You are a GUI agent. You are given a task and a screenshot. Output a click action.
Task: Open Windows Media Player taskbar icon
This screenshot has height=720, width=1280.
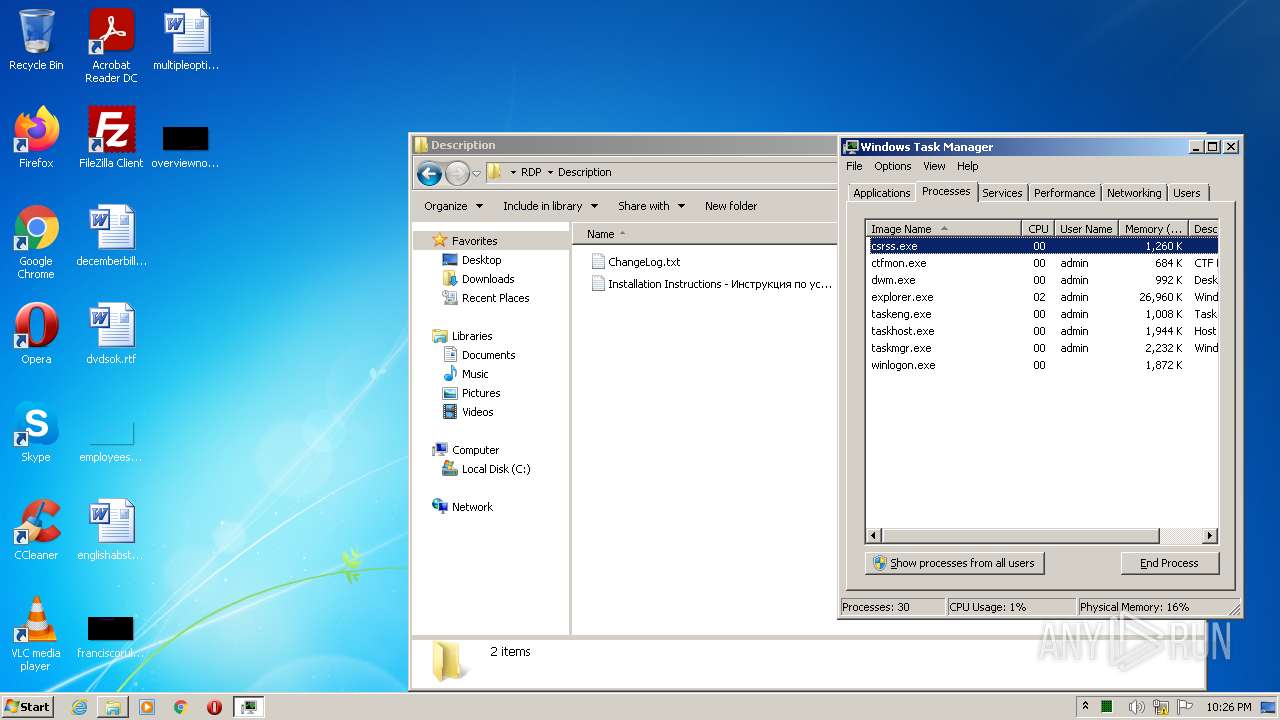(147, 707)
